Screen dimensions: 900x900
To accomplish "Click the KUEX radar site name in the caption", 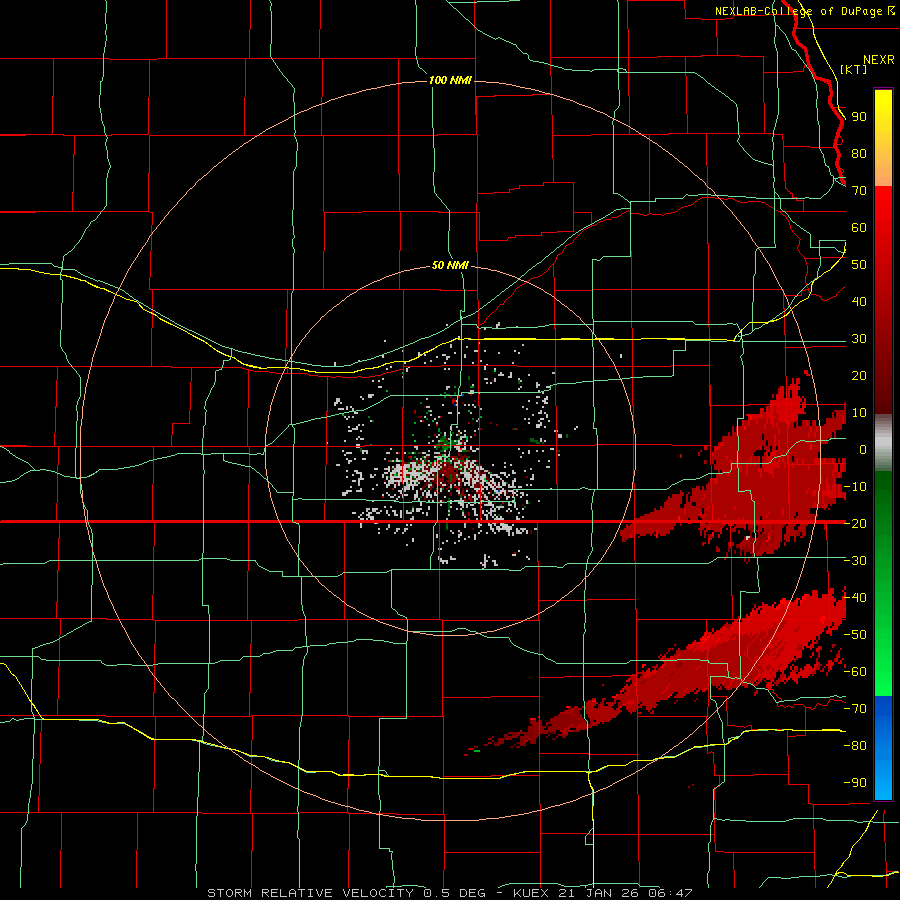I will 531,893.
